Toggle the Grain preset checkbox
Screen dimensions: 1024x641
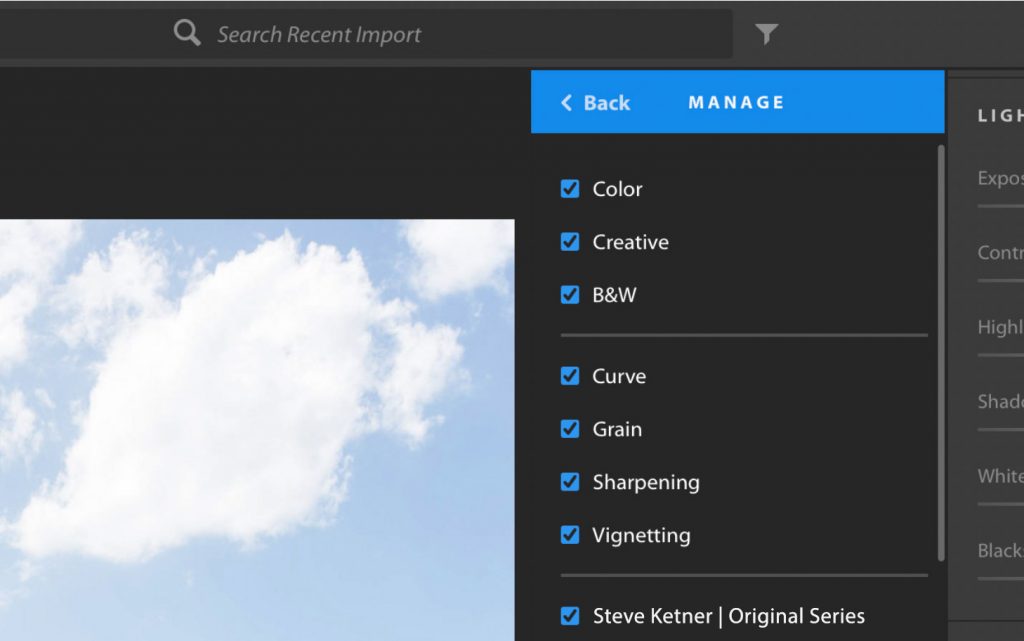tap(570, 429)
